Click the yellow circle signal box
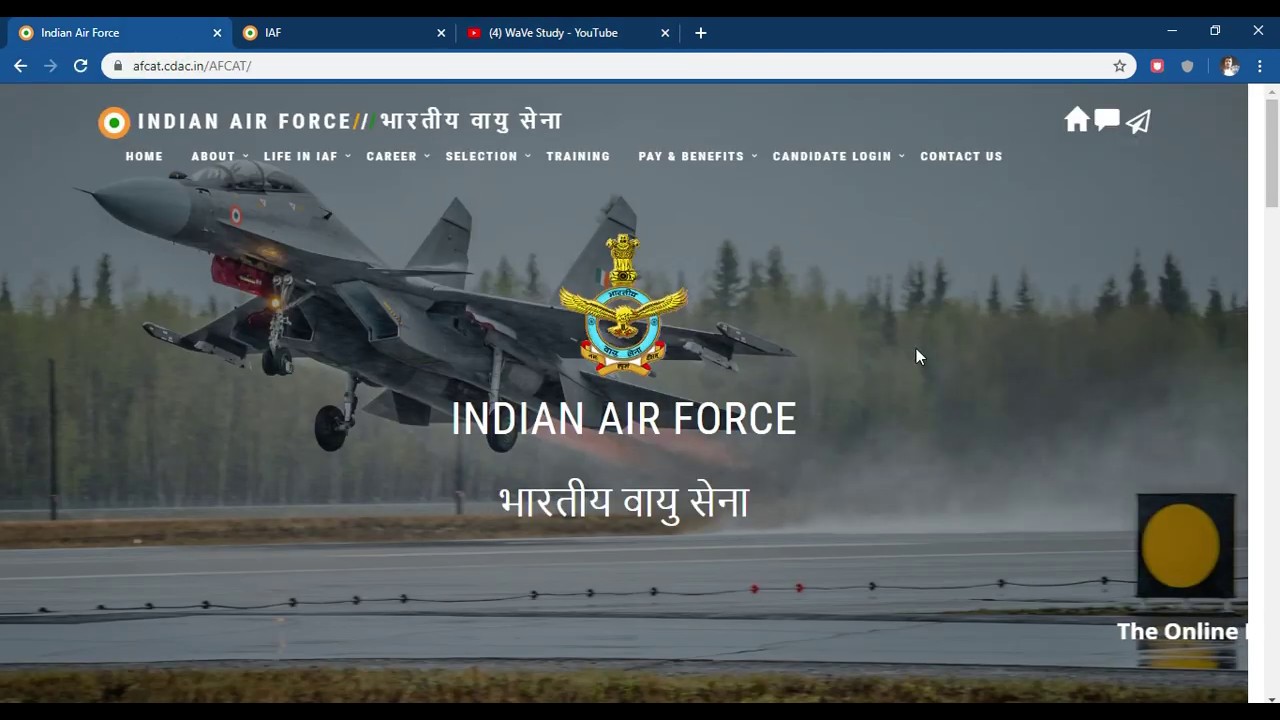Image resolution: width=1280 pixels, height=720 pixels. (x=1185, y=546)
